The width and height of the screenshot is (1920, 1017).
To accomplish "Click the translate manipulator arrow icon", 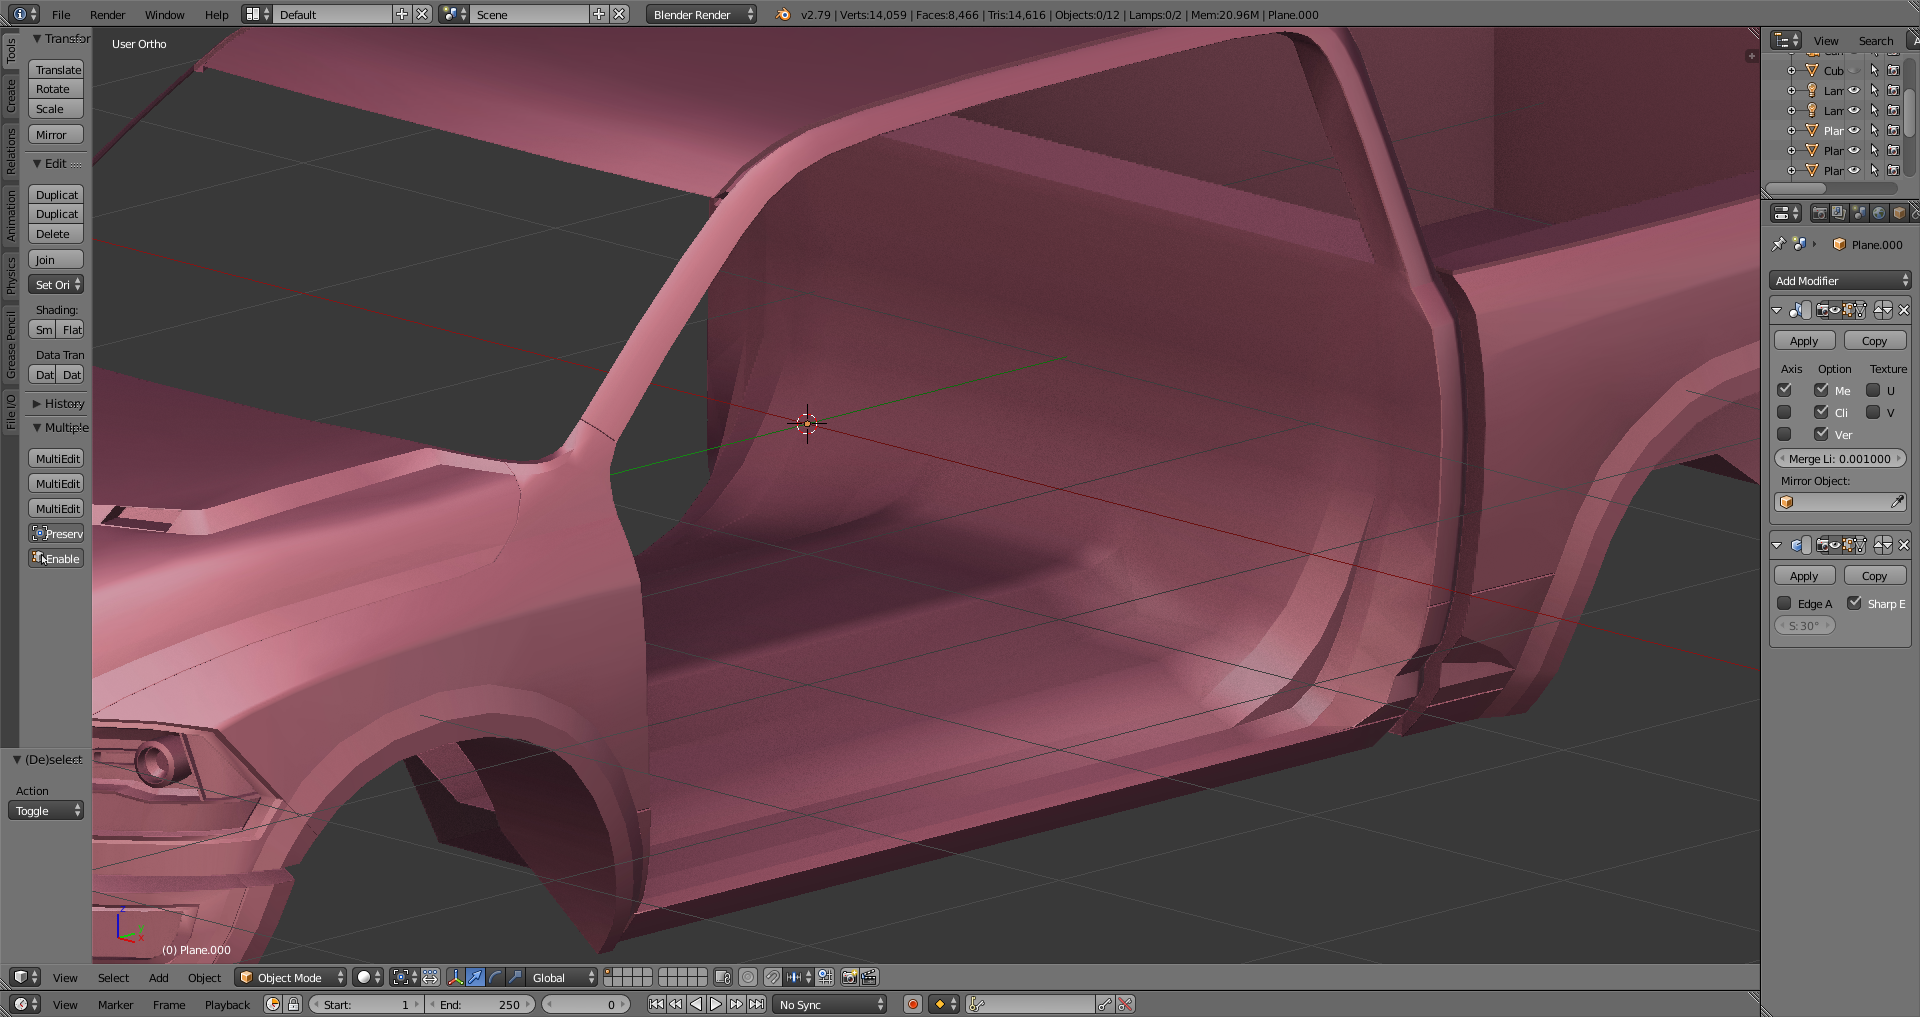I will [x=475, y=977].
